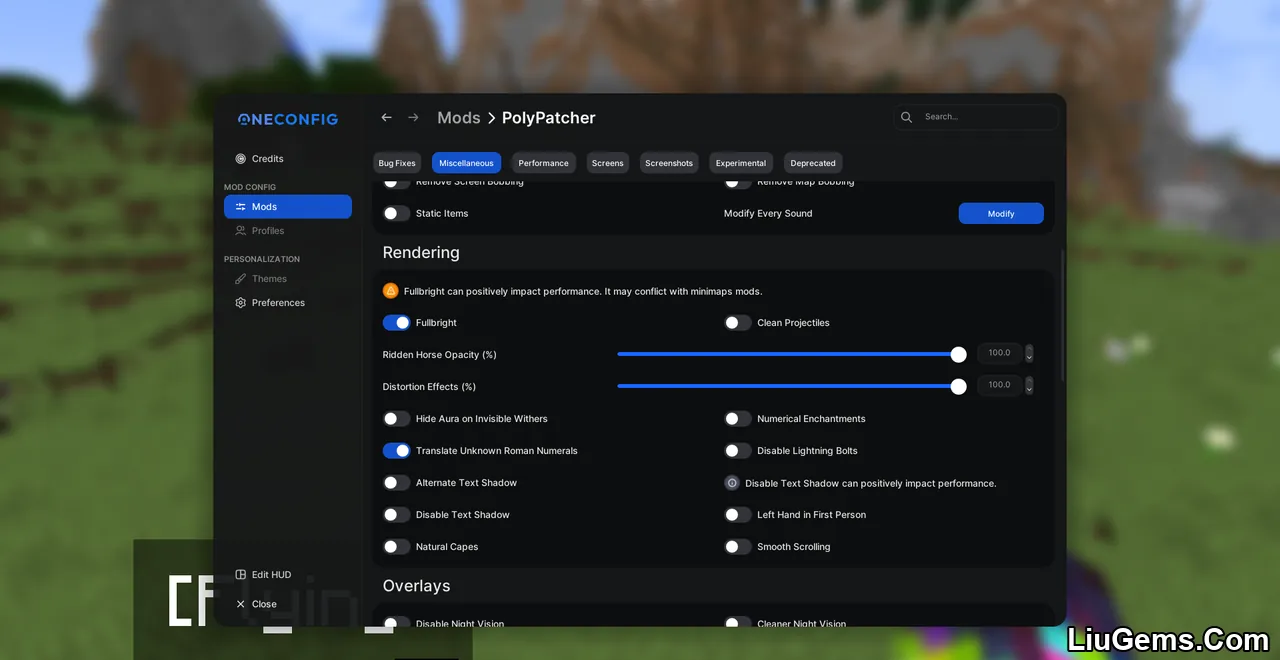Click the Mods breadcrumb link
Image resolution: width=1280 pixels, height=660 pixels.
(x=459, y=118)
